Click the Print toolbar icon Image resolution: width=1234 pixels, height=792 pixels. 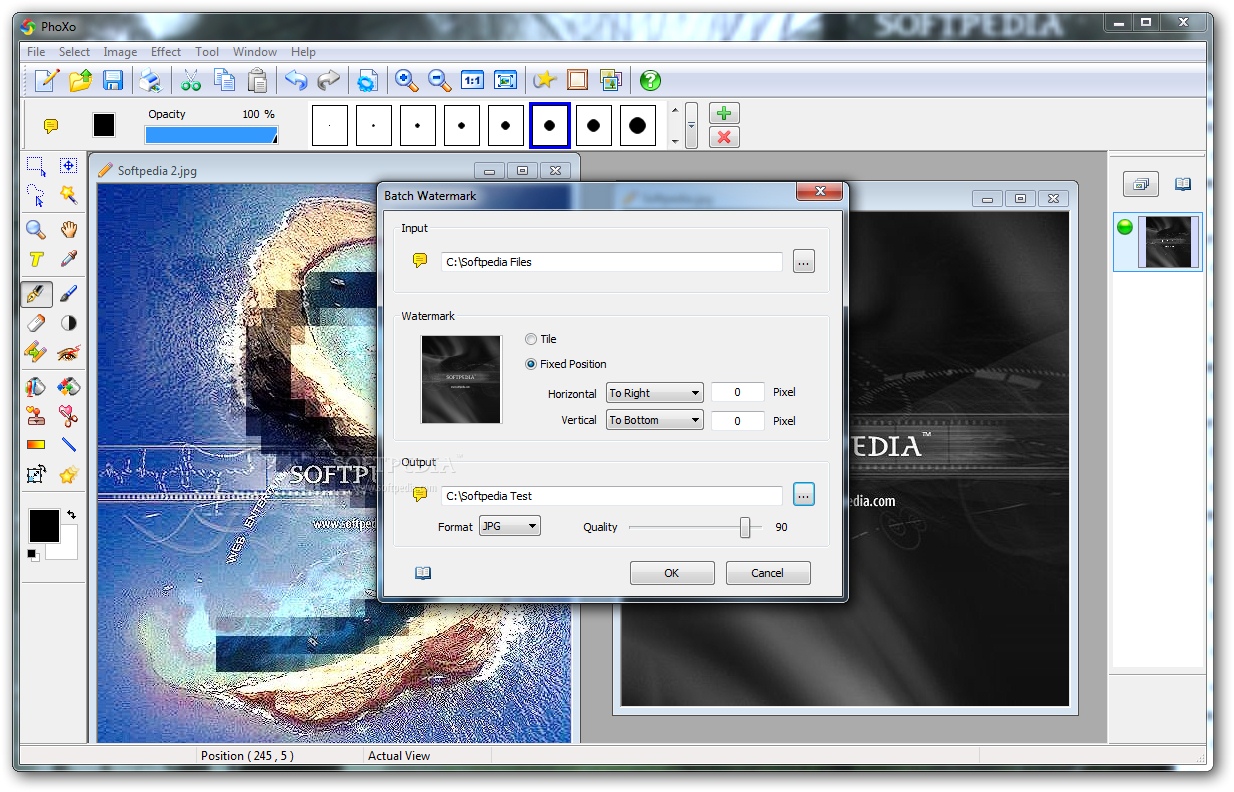pyautogui.click(x=149, y=81)
